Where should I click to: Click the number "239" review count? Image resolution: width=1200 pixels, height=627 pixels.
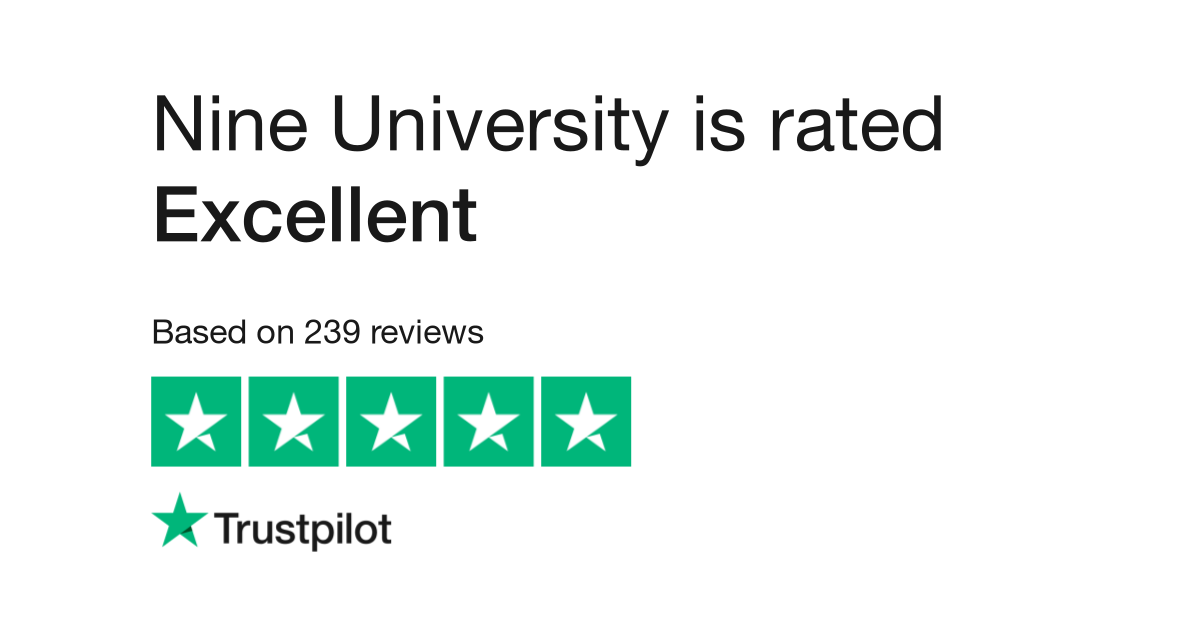333,332
